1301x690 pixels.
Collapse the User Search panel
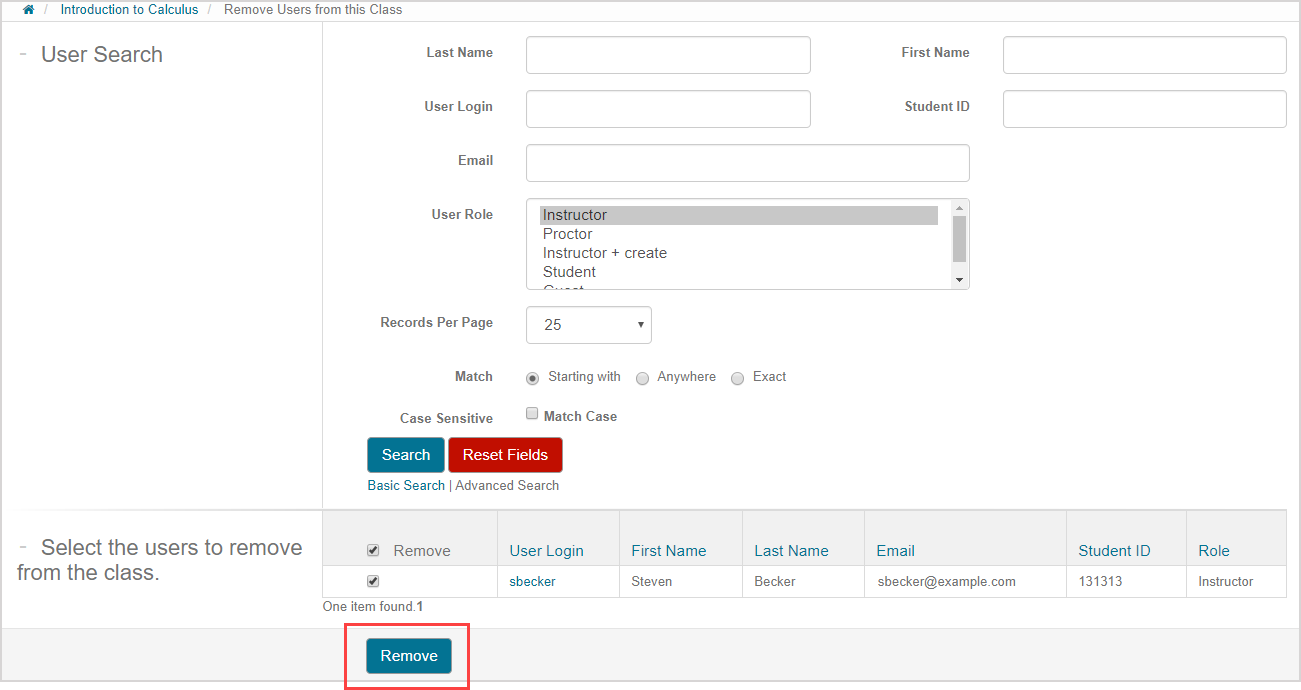pos(24,53)
